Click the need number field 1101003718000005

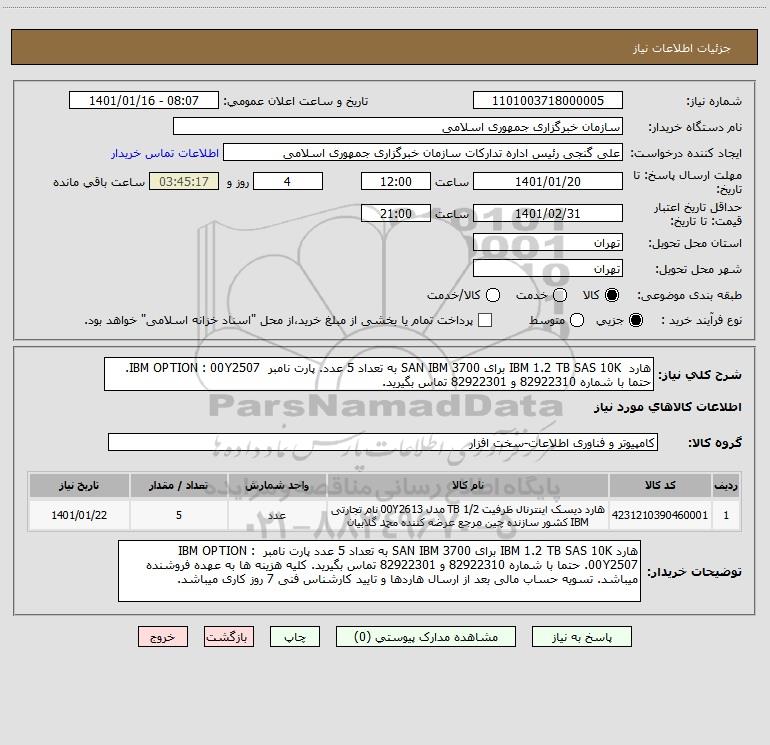point(548,101)
